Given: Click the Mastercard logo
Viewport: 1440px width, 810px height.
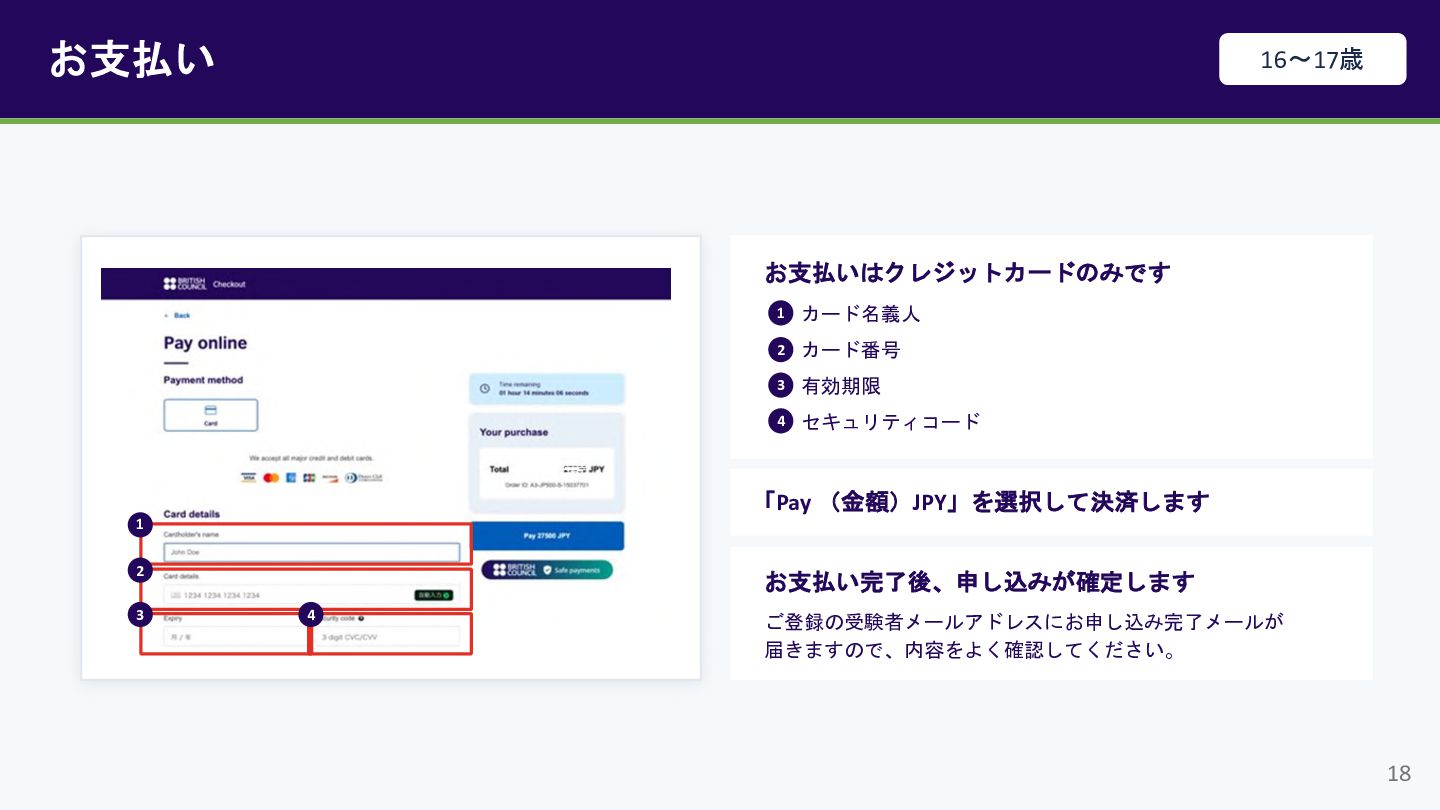Looking at the screenshot, I should 270,478.
